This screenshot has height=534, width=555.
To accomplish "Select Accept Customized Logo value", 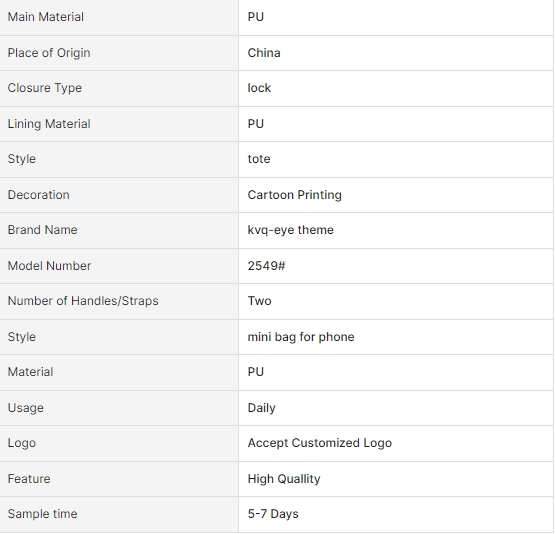I will (320, 443).
